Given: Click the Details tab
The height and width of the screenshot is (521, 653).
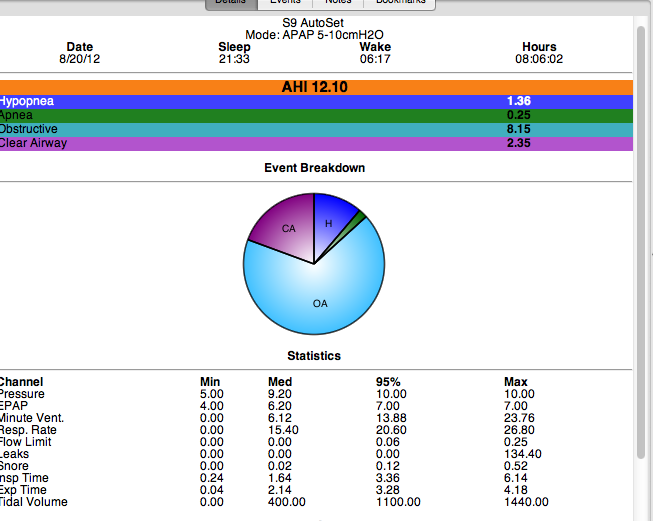Looking at the screenshot, I should tap(230, 3).
